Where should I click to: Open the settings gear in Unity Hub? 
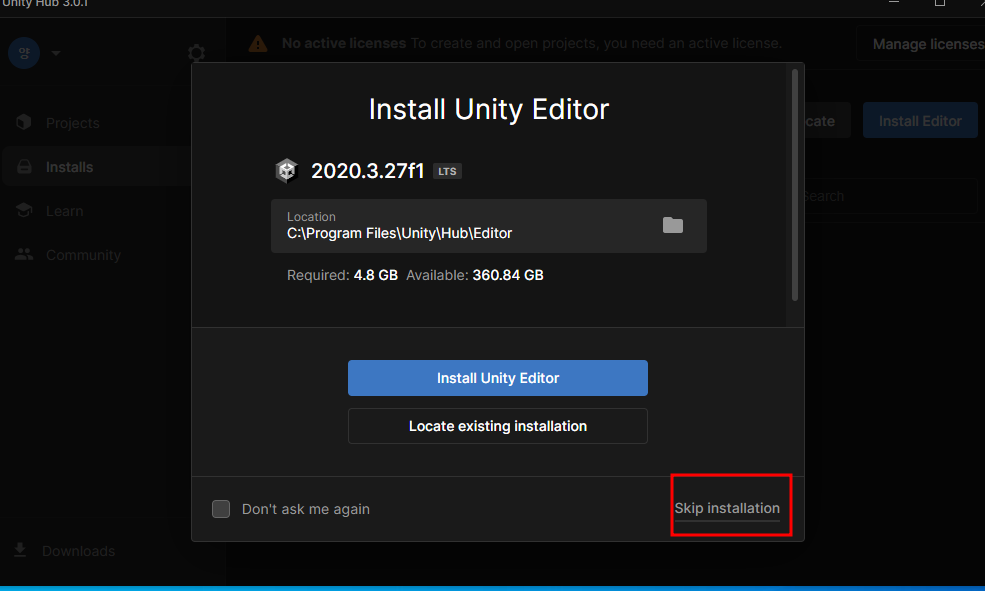[197, 53]
